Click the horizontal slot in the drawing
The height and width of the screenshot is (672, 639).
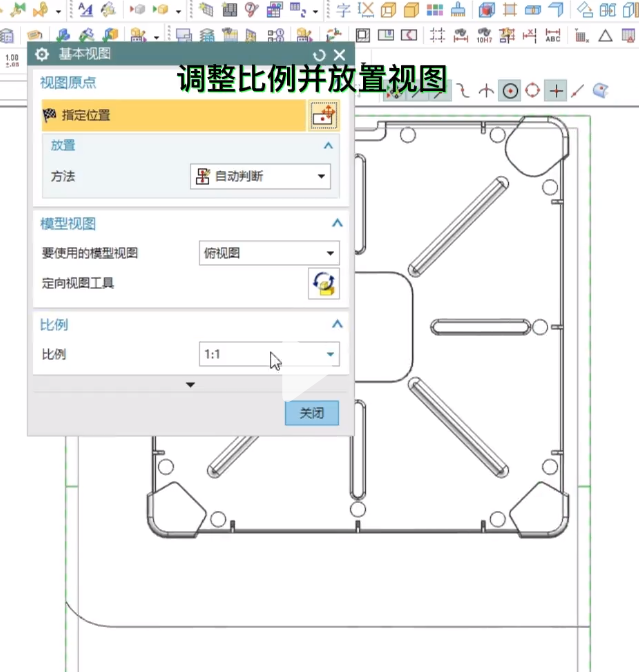[480, 327]
